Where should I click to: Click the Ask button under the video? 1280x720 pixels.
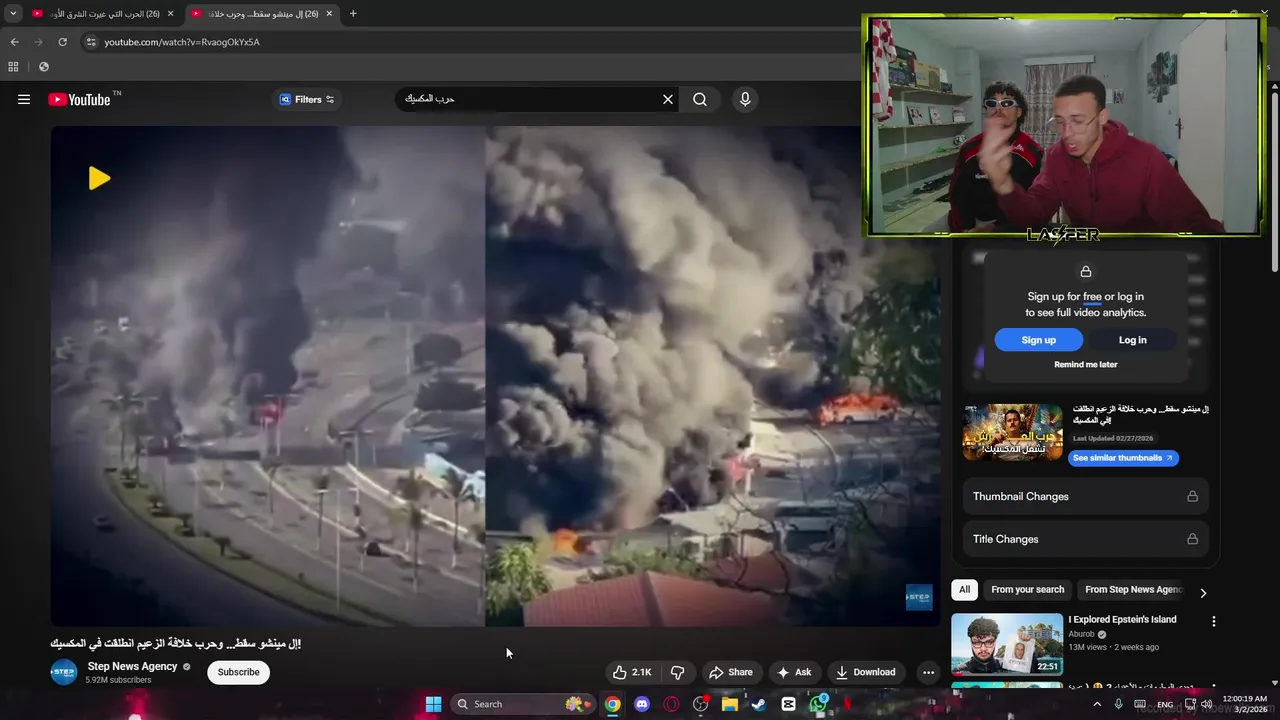tap(794, 672)
